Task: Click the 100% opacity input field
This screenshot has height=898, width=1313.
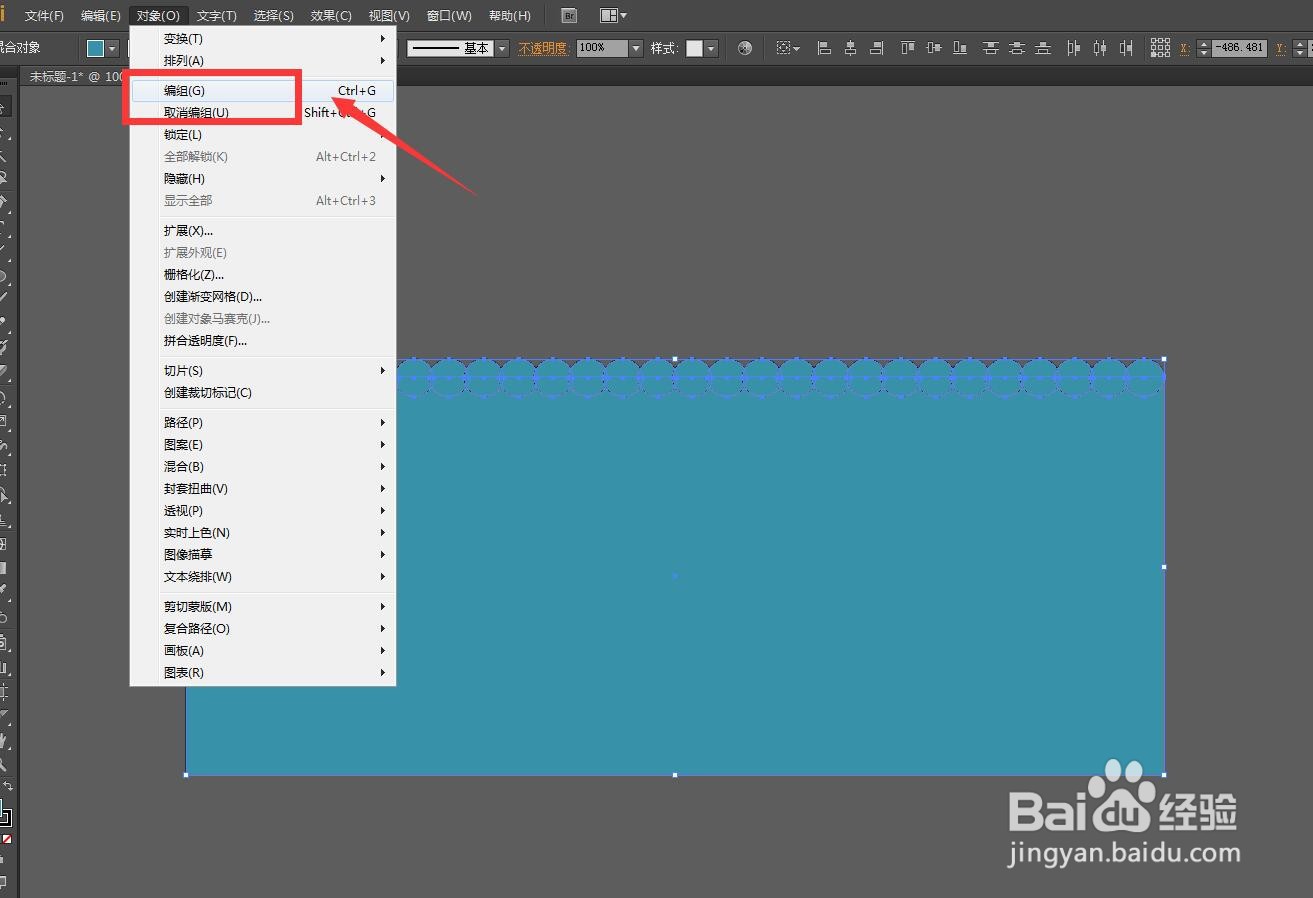Action: pyautogui.click(x=602, y=48)
